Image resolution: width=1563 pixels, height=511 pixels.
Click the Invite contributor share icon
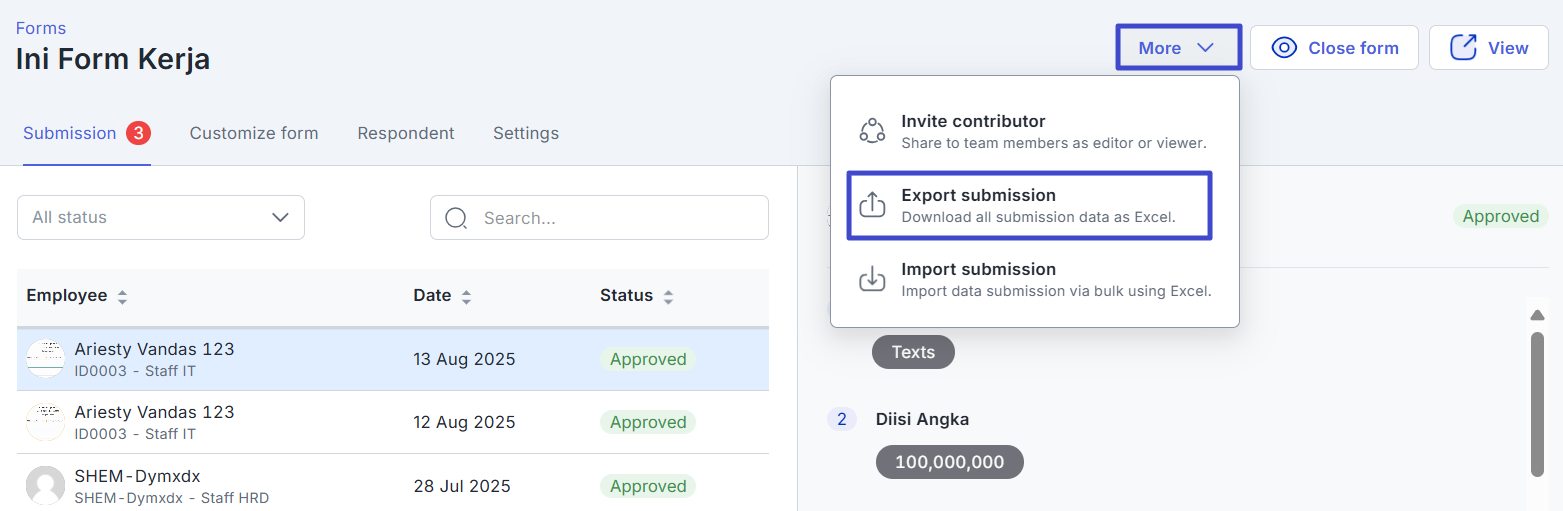[872, 131]
